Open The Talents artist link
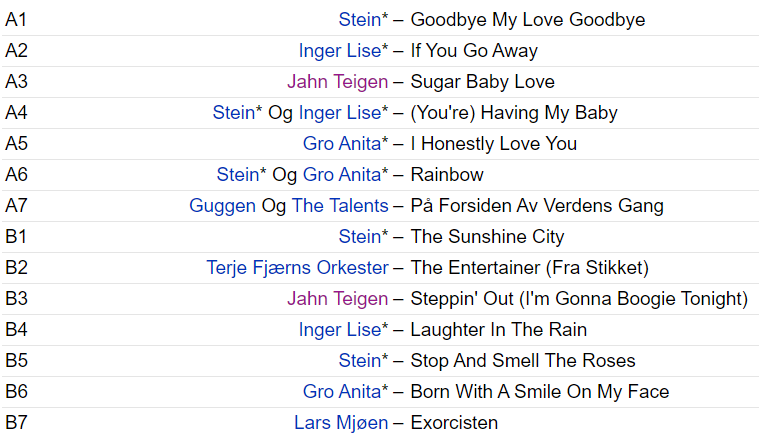This screenshot has height=444, width=759. (x=340, y=206)
